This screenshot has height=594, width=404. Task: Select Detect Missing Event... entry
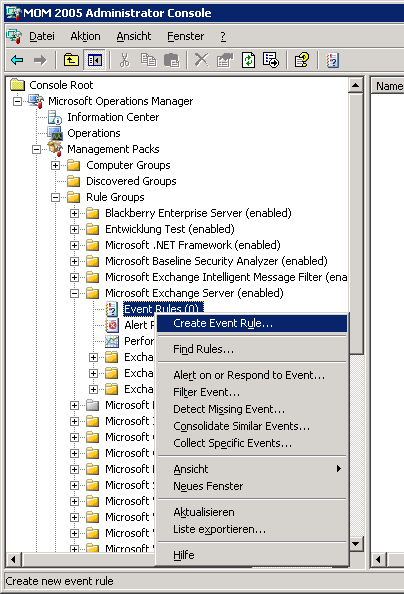(x=252, y=409)
